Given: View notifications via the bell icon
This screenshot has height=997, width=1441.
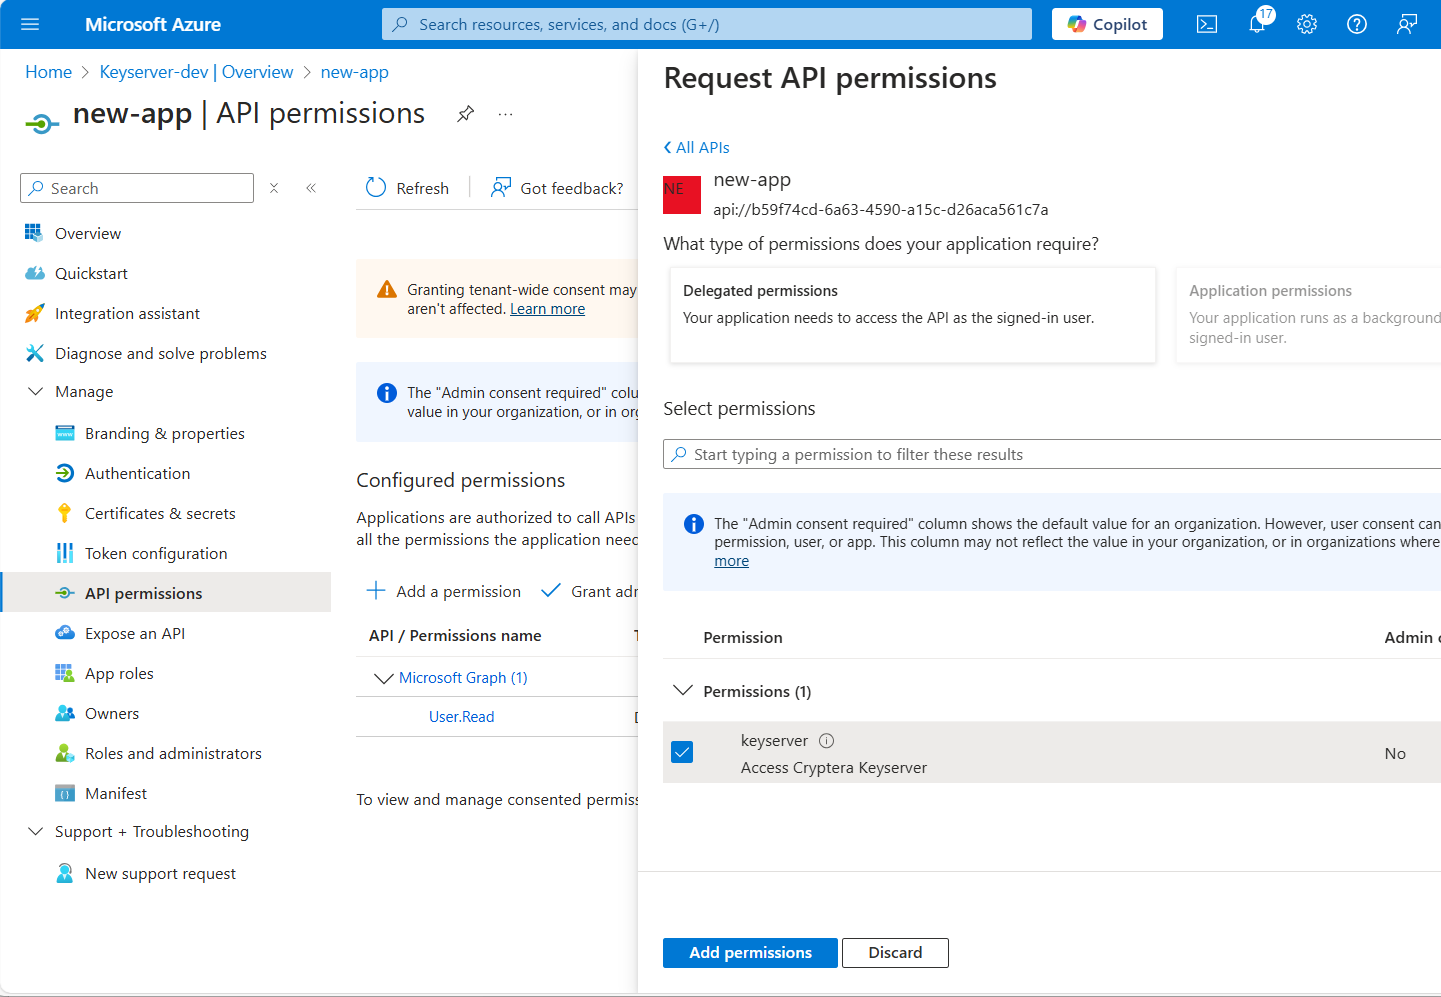Looking at the screenshot, I should click(x=1257, y=24).
